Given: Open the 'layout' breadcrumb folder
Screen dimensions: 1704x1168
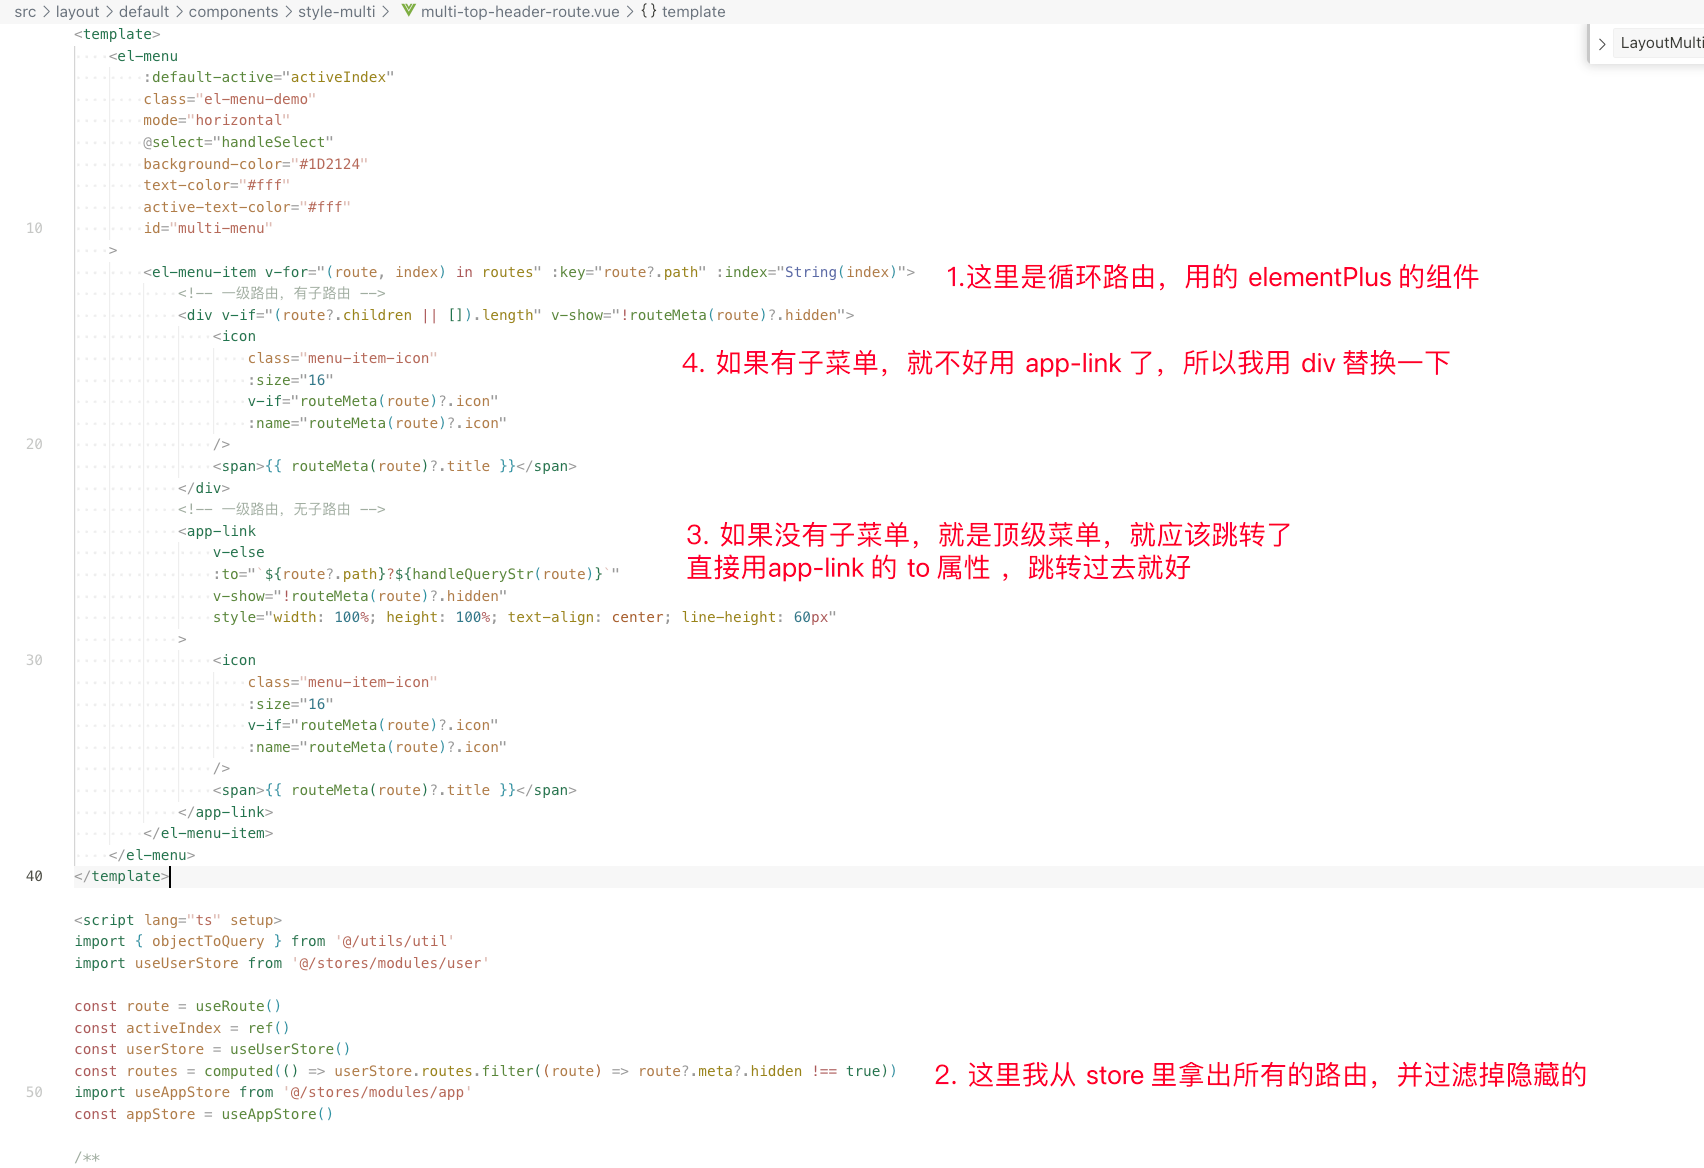Looking at the screenshot, I should pyautogui.click(x=77, y=12).
